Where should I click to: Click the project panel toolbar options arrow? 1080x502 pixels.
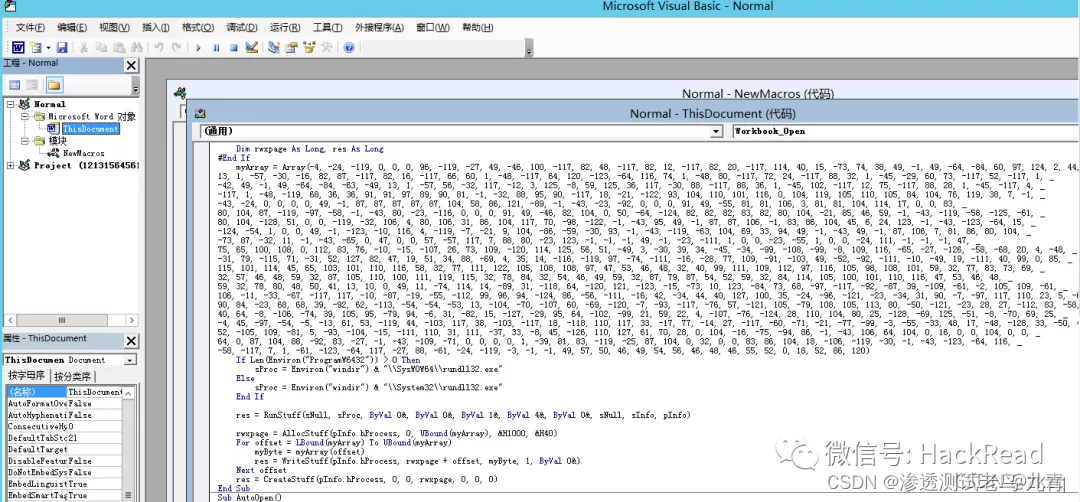(x=135, y=87)
